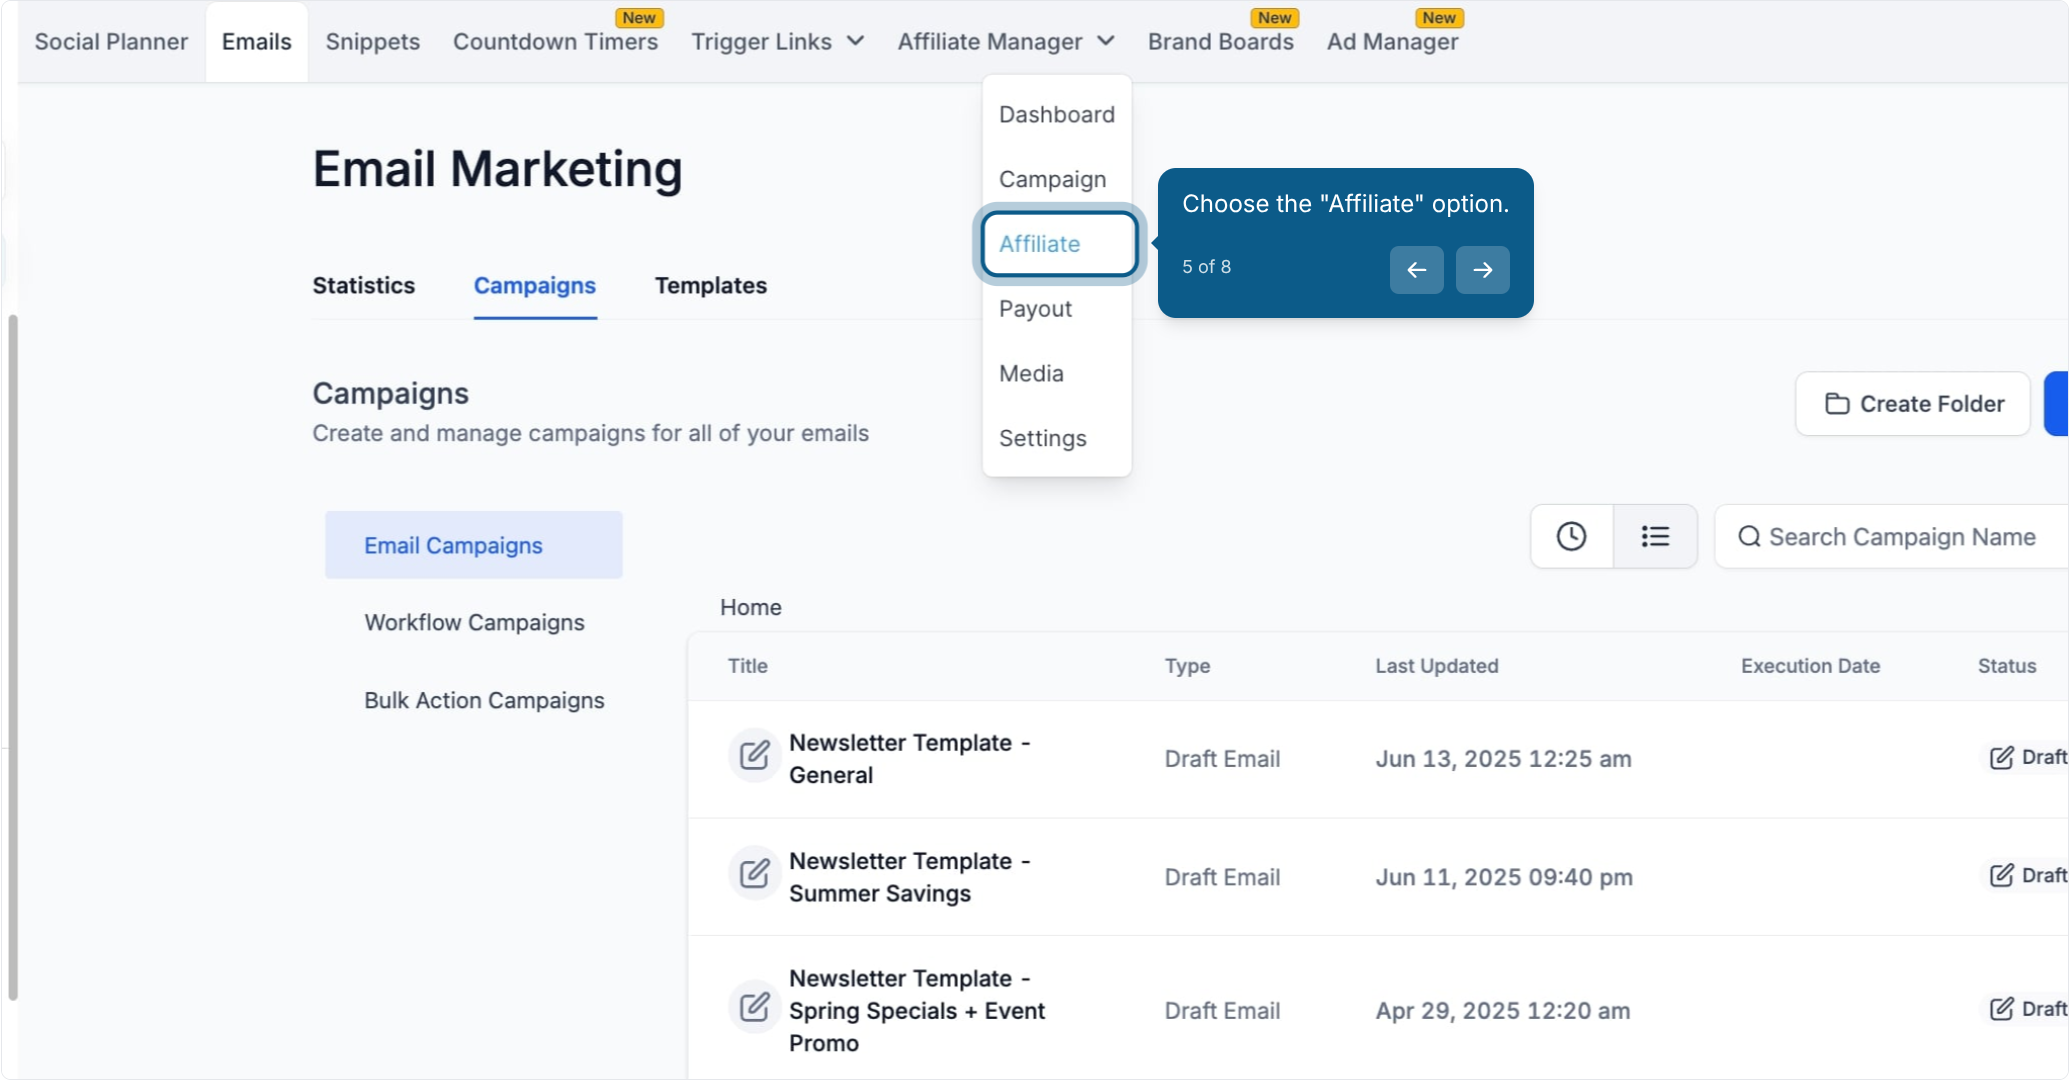This screenshot has height=1080, width=2070.
Task: Select Bulk Action Campaigns in sidebar
Action: (484, 701)
